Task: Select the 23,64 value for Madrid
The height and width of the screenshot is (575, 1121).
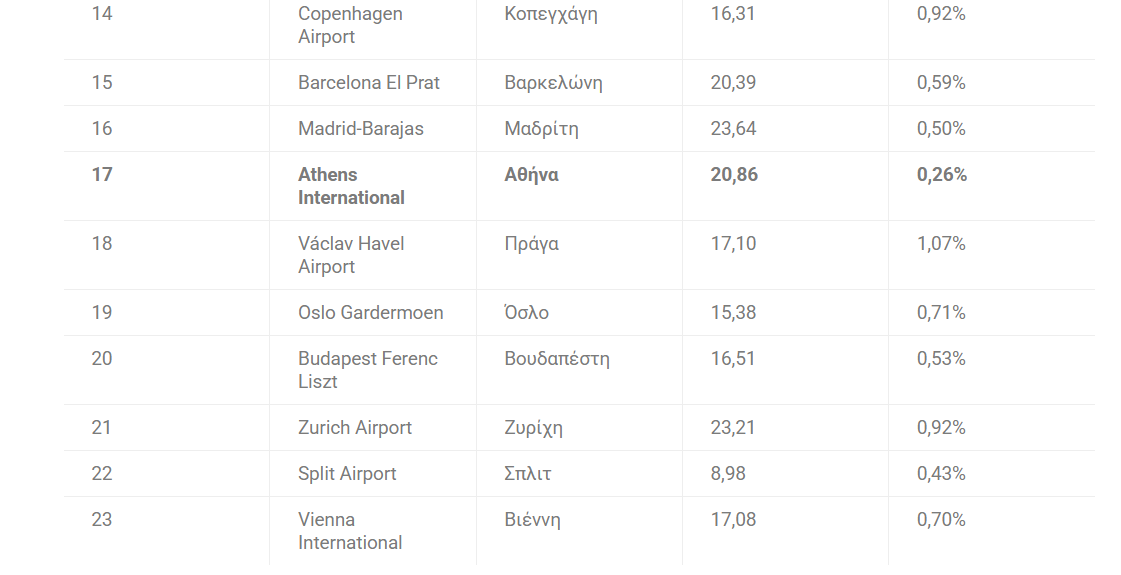Action: point(733,129)
